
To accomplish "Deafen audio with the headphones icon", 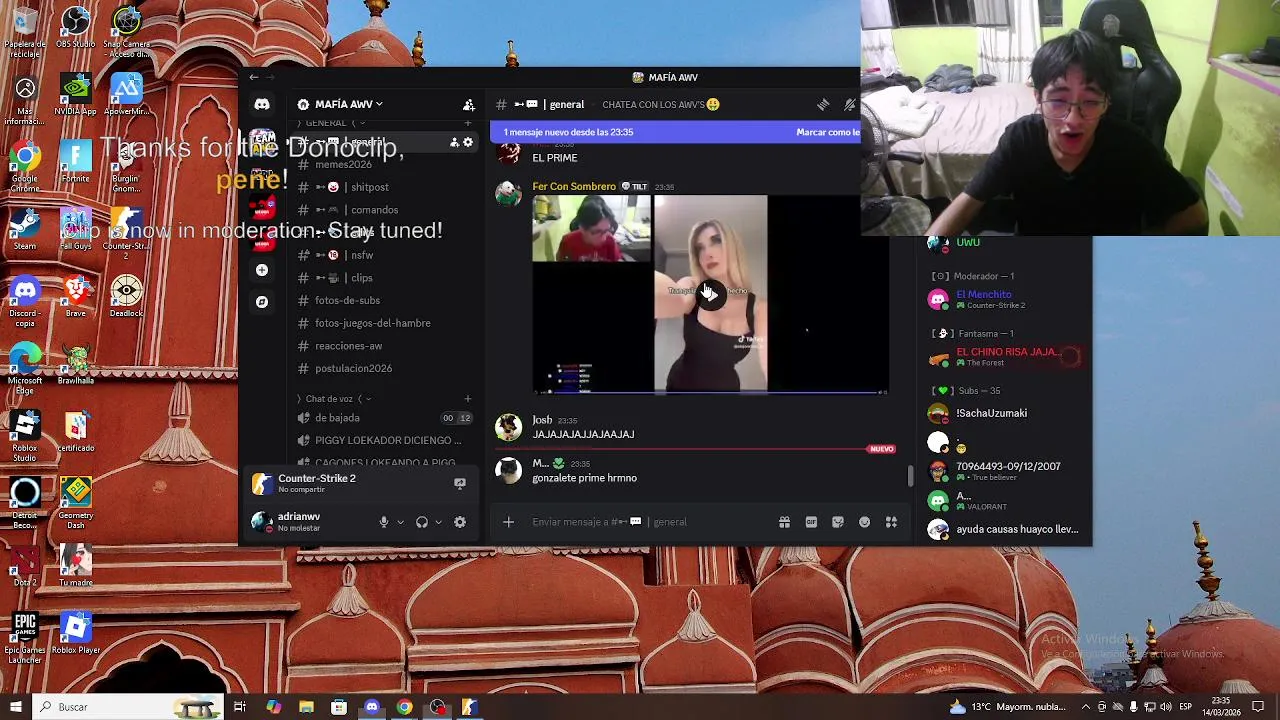I will (x=422, y=522).
